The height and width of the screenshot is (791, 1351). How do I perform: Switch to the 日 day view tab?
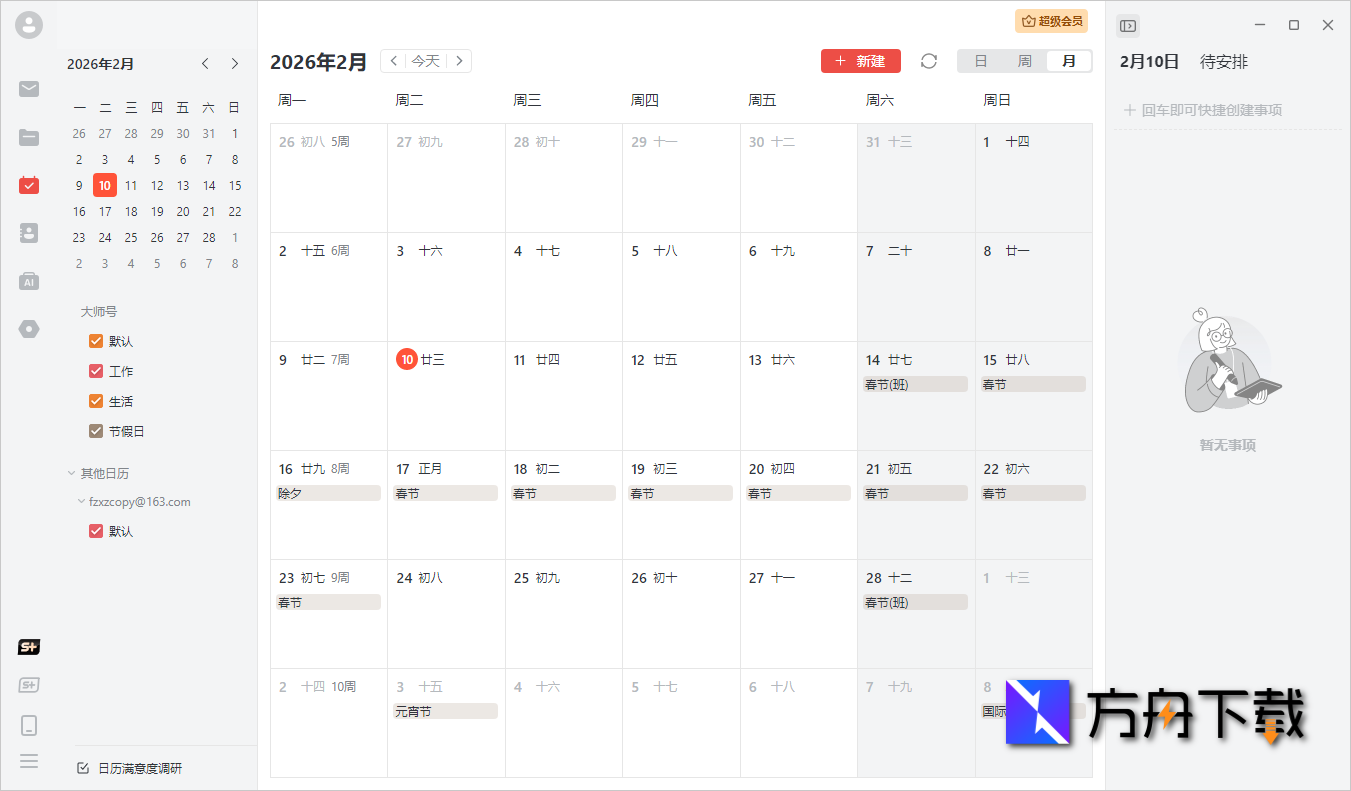pyautogui.click(x=979, y=60)
